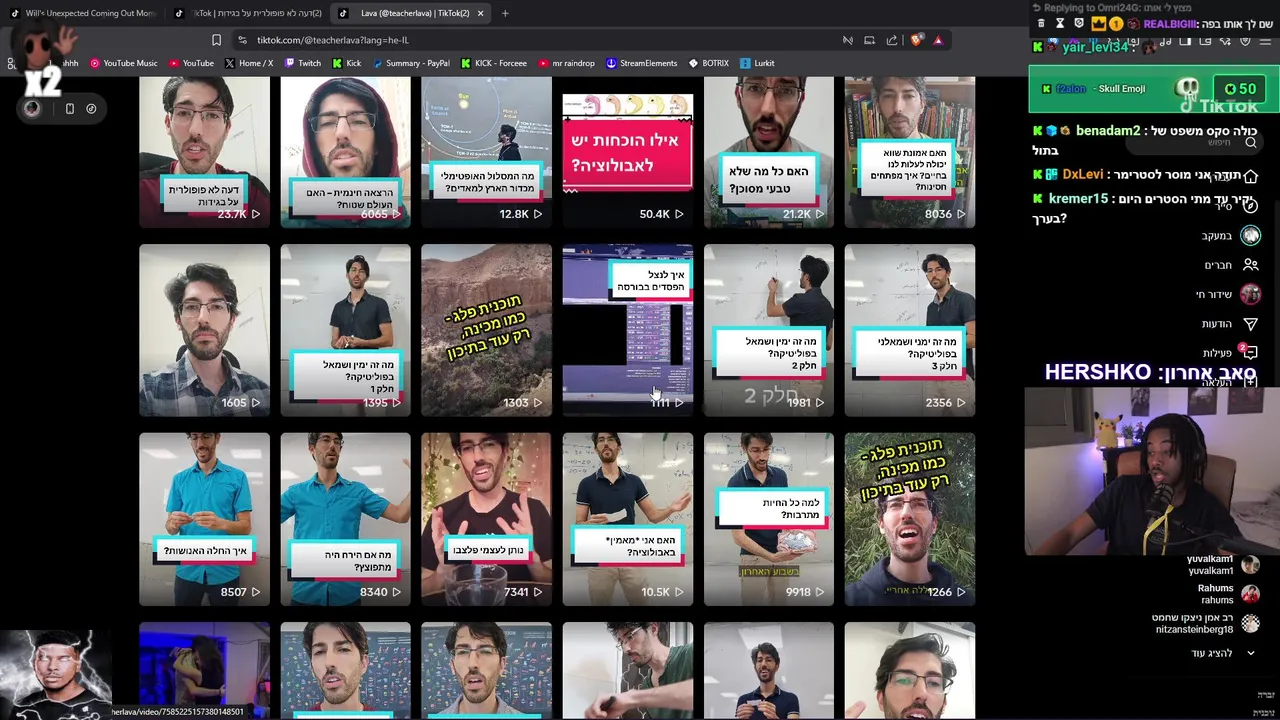Open the שידור חי LIVE sidebar item
This screenshot has height=720, width=1280.
pos(1227,294)
